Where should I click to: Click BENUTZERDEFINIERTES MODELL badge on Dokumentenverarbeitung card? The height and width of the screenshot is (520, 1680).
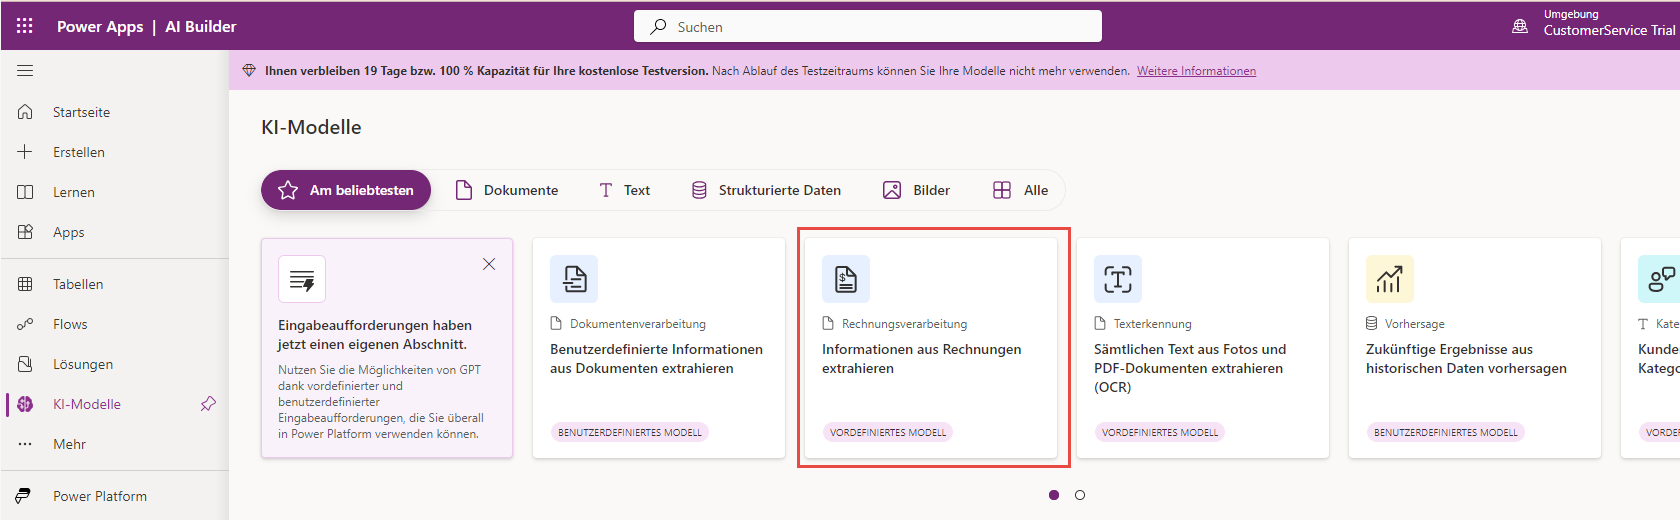pyautogui.click(x=629, y=432)
